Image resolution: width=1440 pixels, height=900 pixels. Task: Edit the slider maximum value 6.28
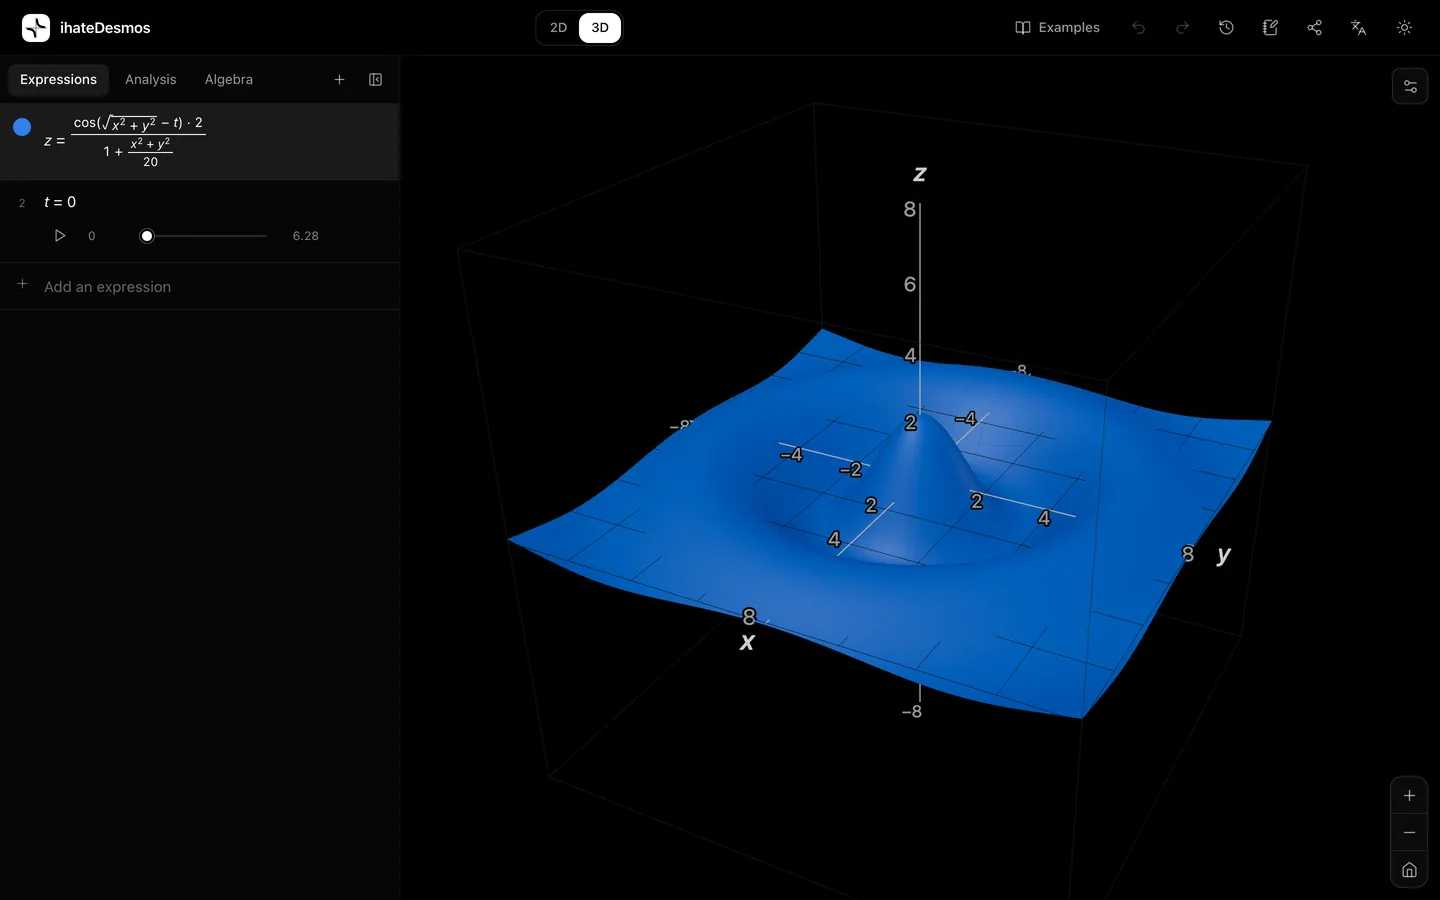[306, 236]
